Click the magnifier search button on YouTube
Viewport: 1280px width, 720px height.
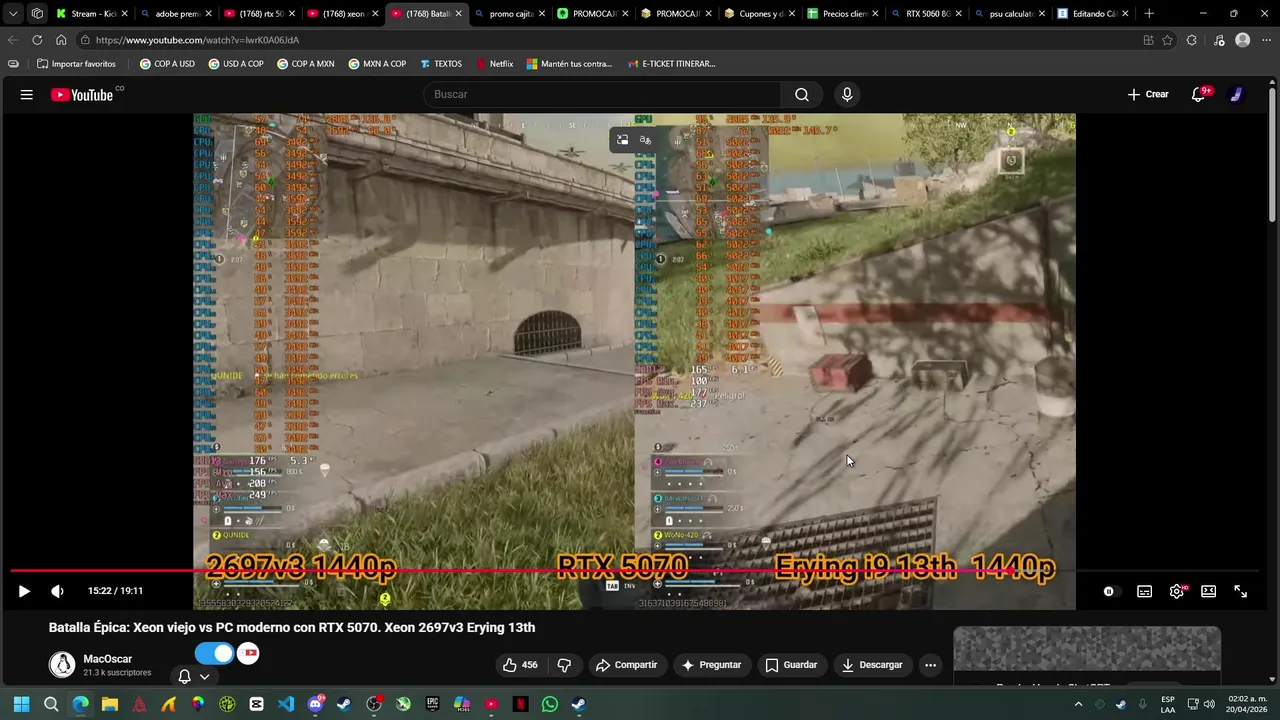[x=801, y=94]
